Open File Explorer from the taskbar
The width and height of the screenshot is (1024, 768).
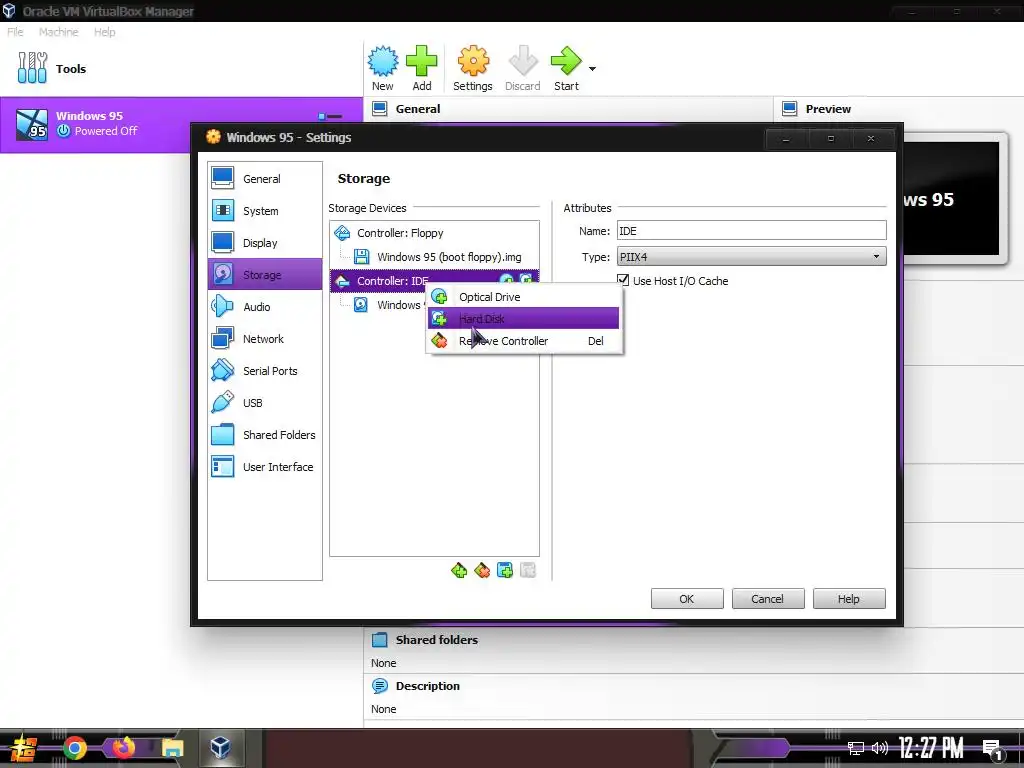click(x=173, y=748)
